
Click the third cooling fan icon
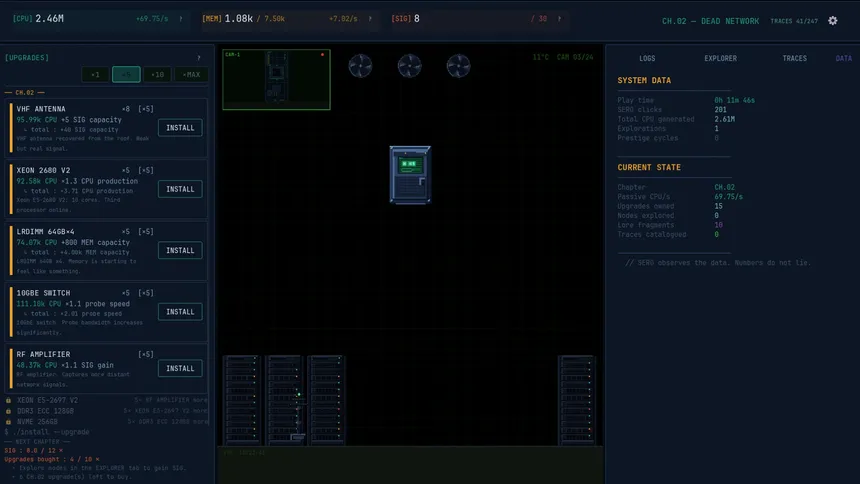pyautogui.click(x=459, y=66)
